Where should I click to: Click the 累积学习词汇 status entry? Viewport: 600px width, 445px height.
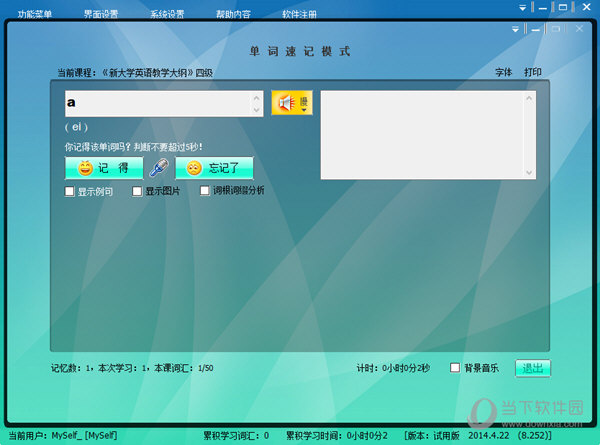(236, 435)
